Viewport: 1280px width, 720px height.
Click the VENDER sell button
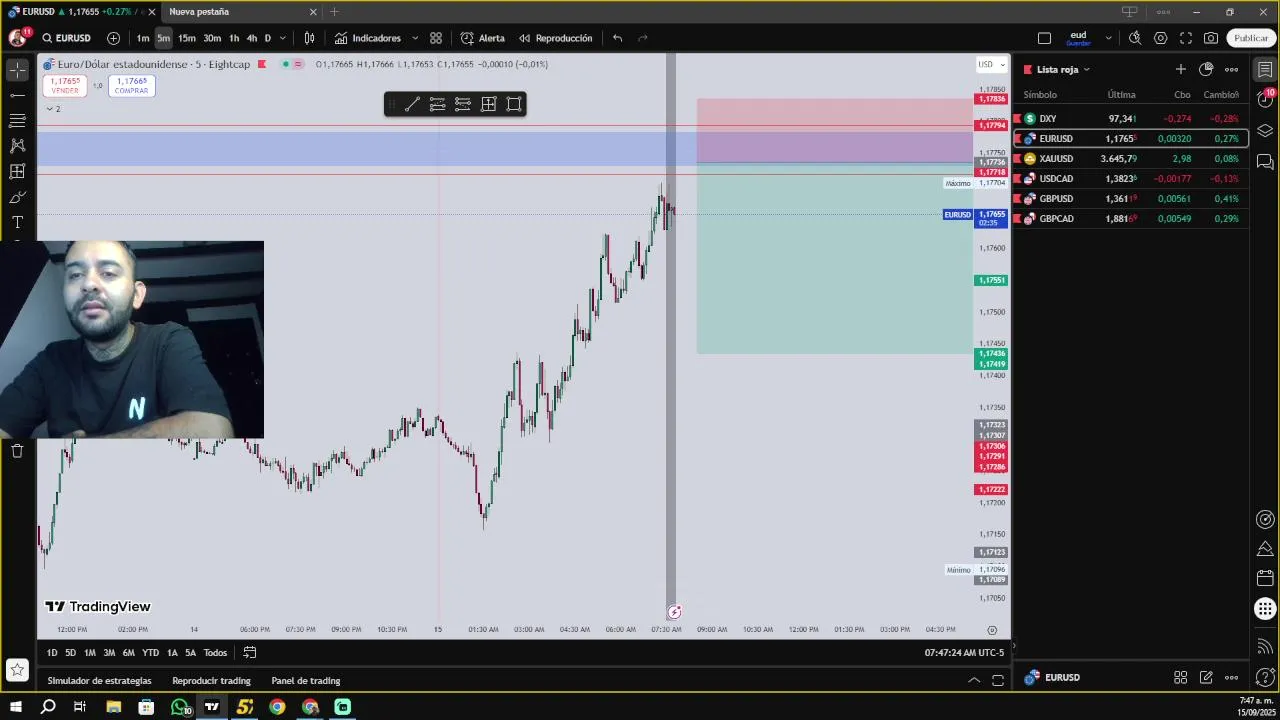click(64, 86)
